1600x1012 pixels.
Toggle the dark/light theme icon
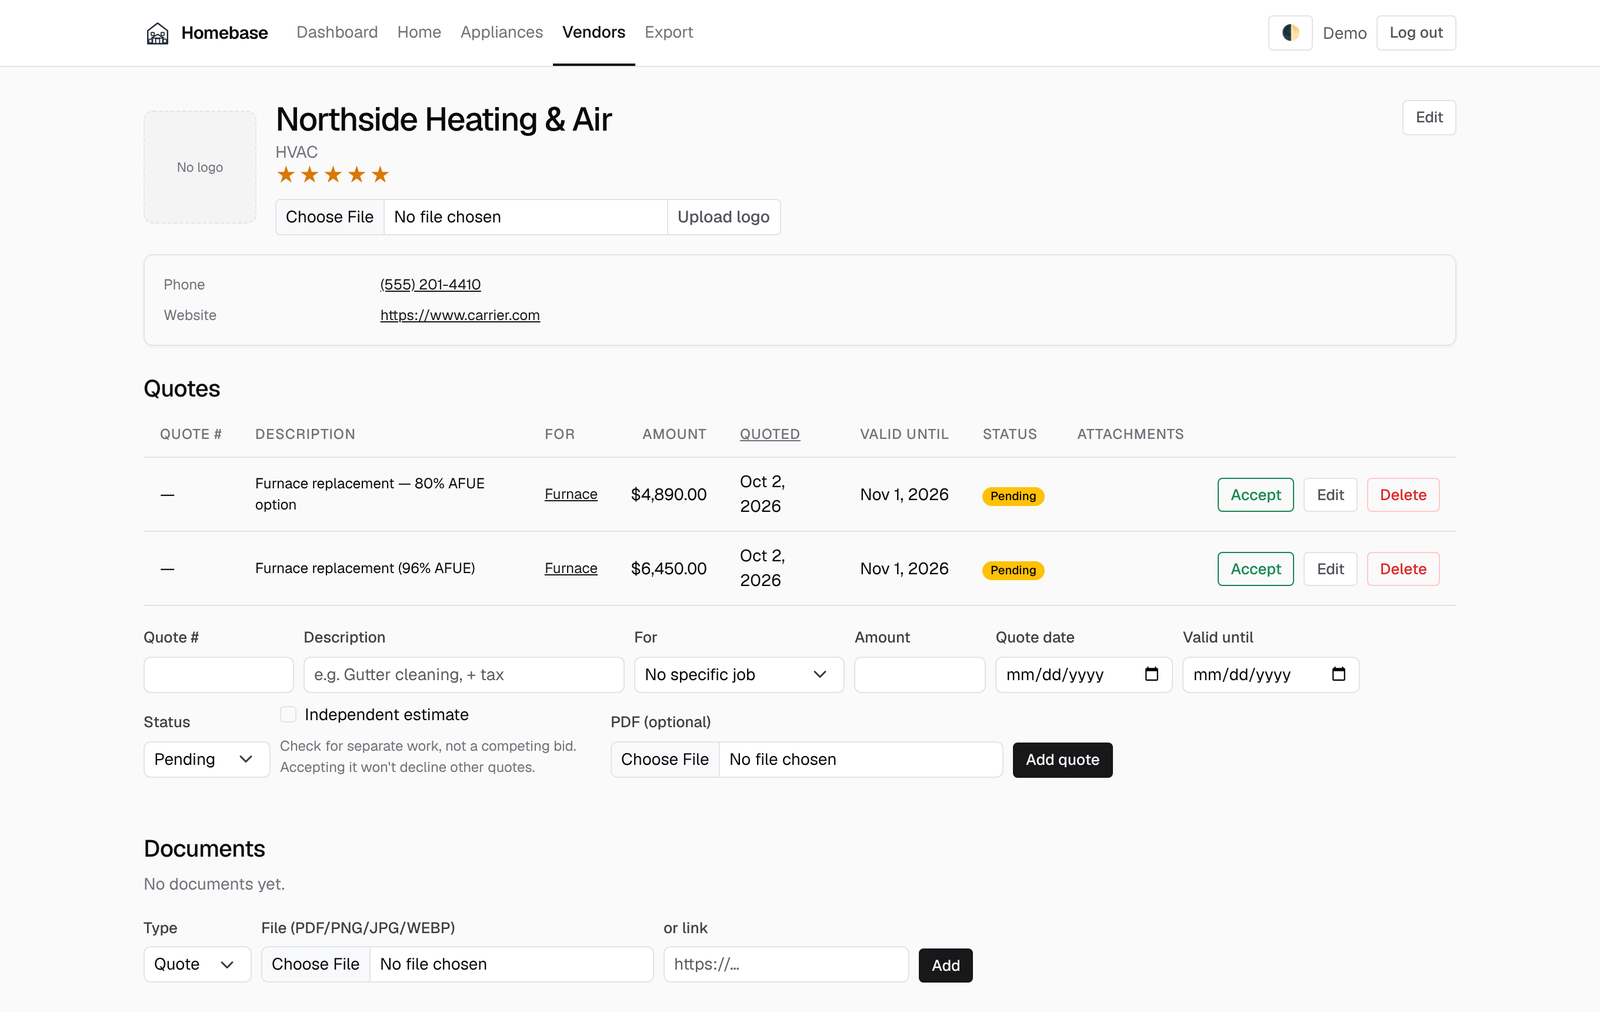[x=1290, y=33]
